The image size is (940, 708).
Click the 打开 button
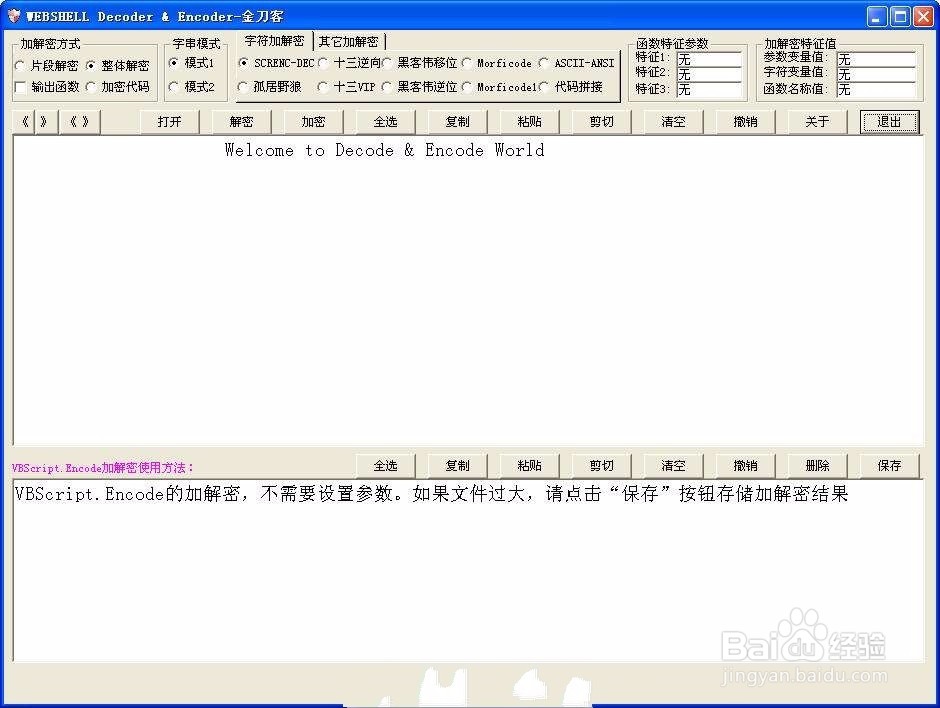pos(170,122)
